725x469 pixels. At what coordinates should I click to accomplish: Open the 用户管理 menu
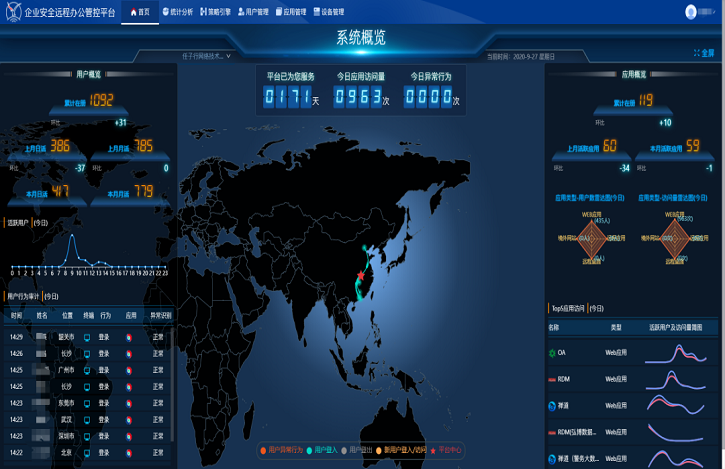click(254, 12)
